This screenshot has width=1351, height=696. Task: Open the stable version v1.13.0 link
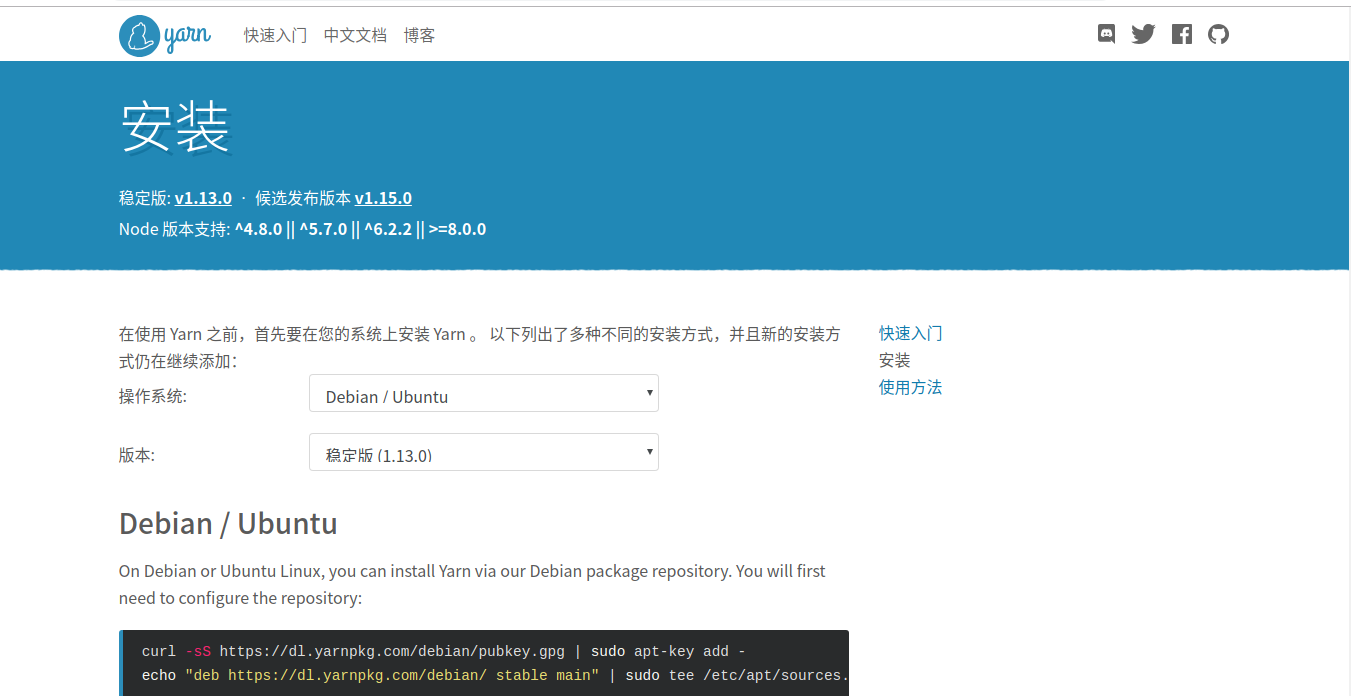[x=203, y=198]
